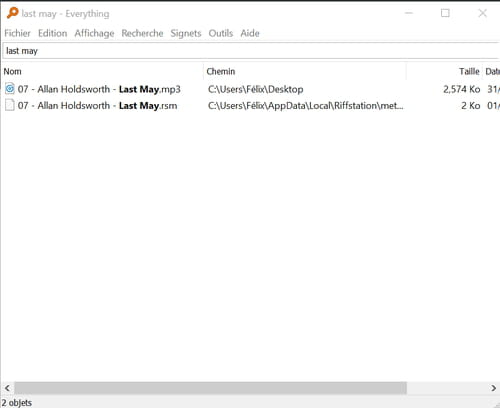
Task: Sort results by Nom column header
Action: pyautogui.click(x=102, y=71)
